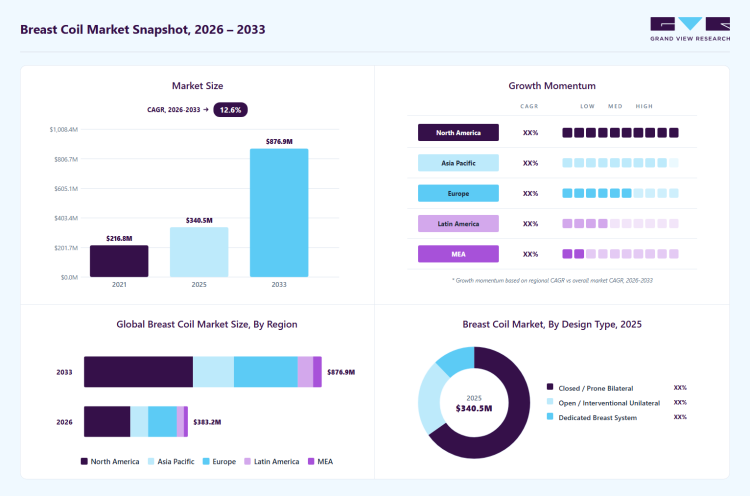The height and width of the screenshot is (496, 750).
Task: Select the 2021 market size bar
Action: click(119, 261)
